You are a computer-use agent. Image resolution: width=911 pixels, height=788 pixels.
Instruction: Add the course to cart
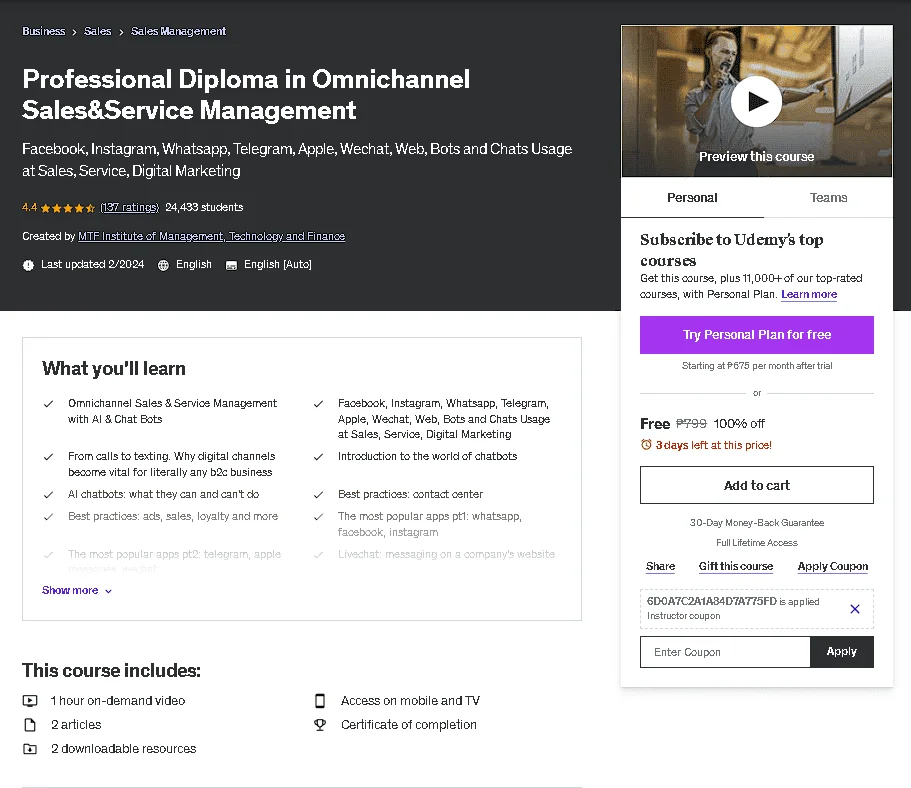pyautogui.click(x=756, y=485)
